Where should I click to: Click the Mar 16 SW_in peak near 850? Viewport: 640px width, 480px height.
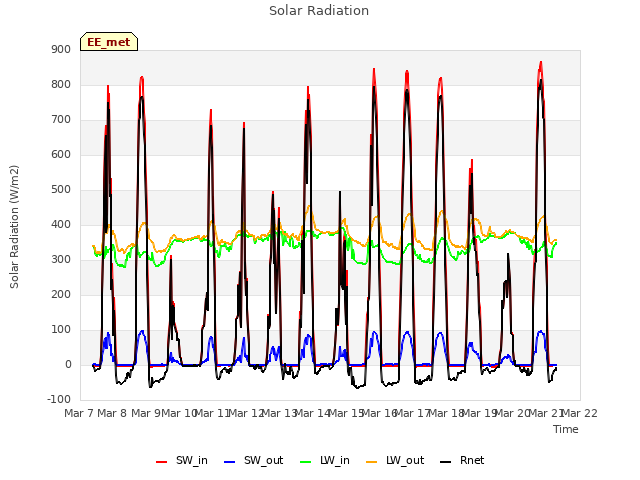[374, 69]
